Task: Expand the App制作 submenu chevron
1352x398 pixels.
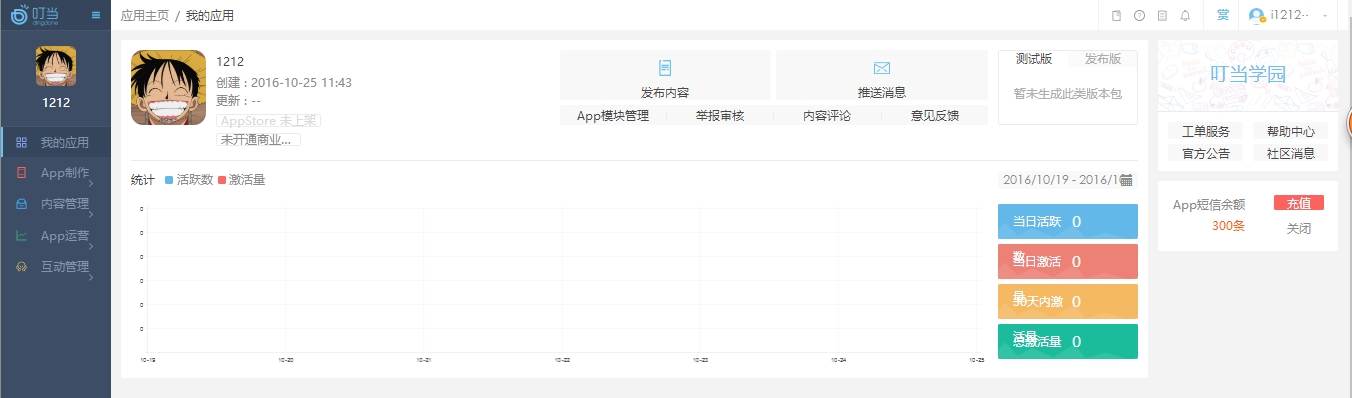Action: coord(92,184)
